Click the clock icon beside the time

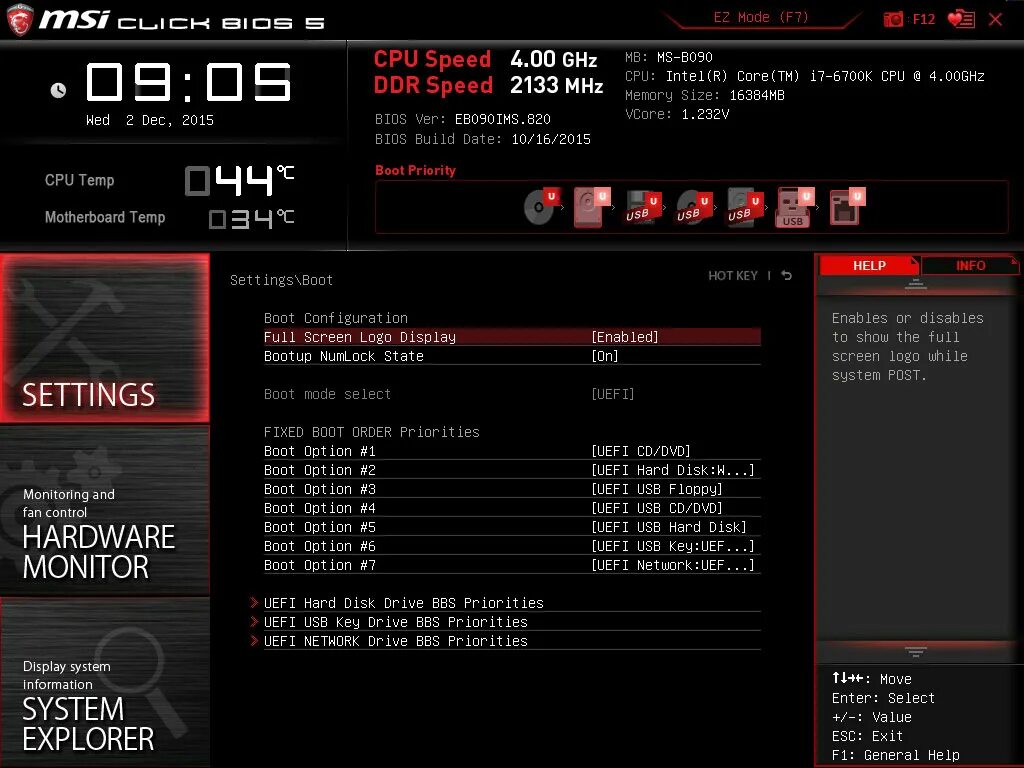click(58, 90)
